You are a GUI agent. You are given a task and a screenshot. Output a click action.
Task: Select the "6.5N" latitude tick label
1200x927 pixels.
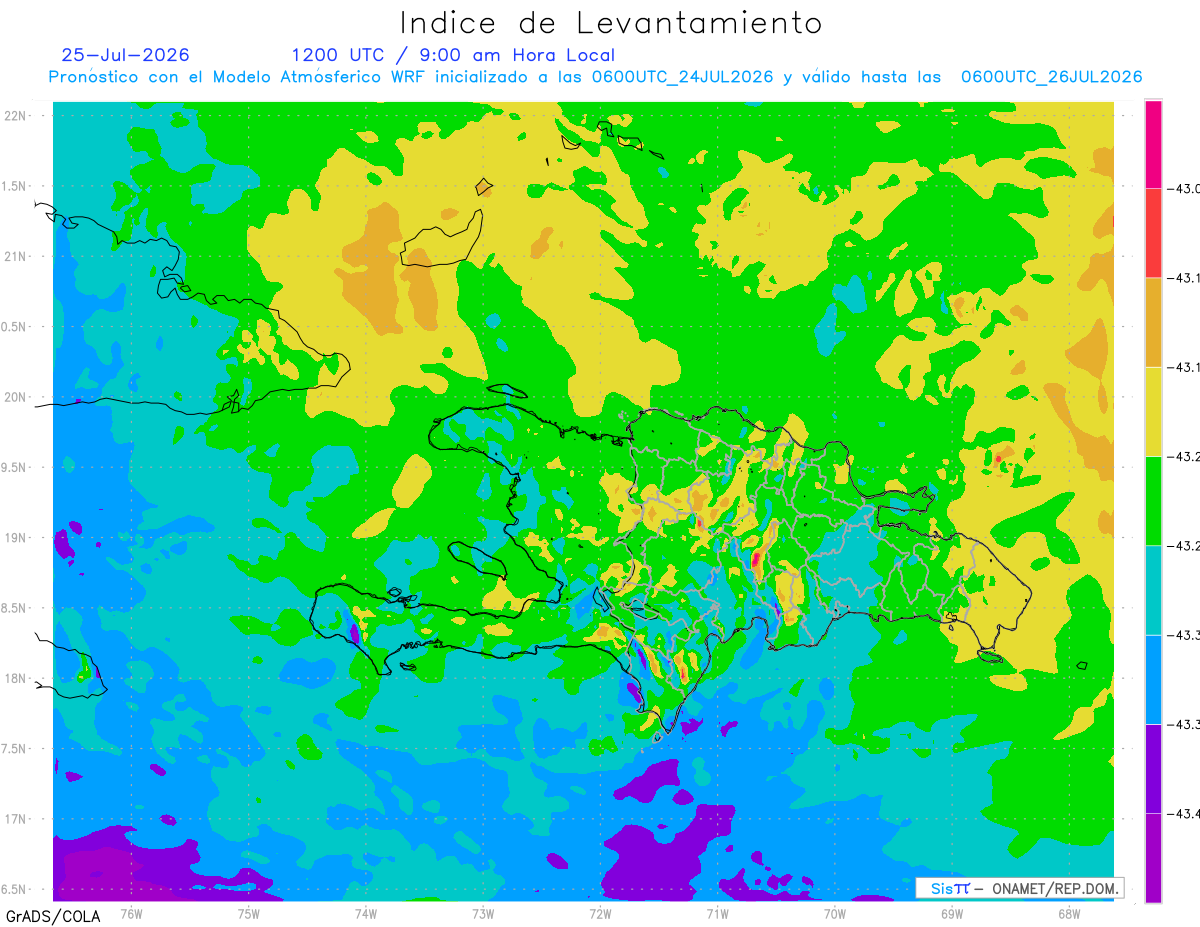(14, 889)
